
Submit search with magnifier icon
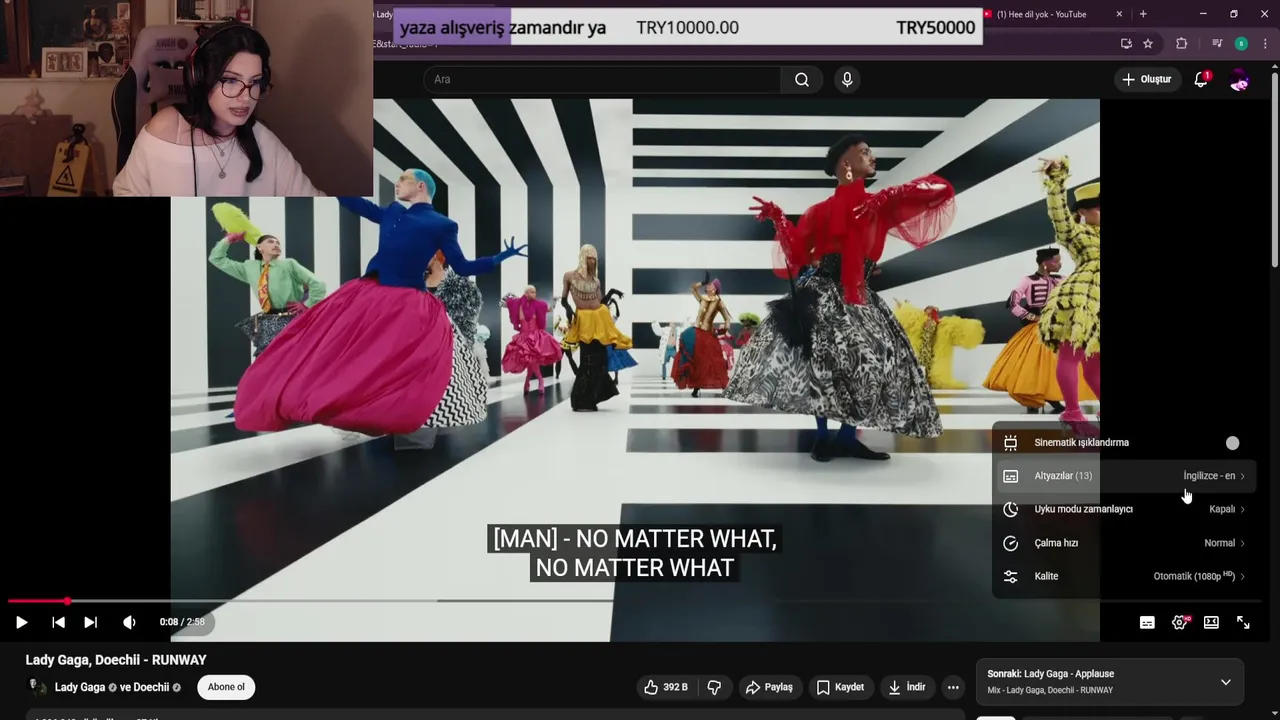(x=802, y=79)
